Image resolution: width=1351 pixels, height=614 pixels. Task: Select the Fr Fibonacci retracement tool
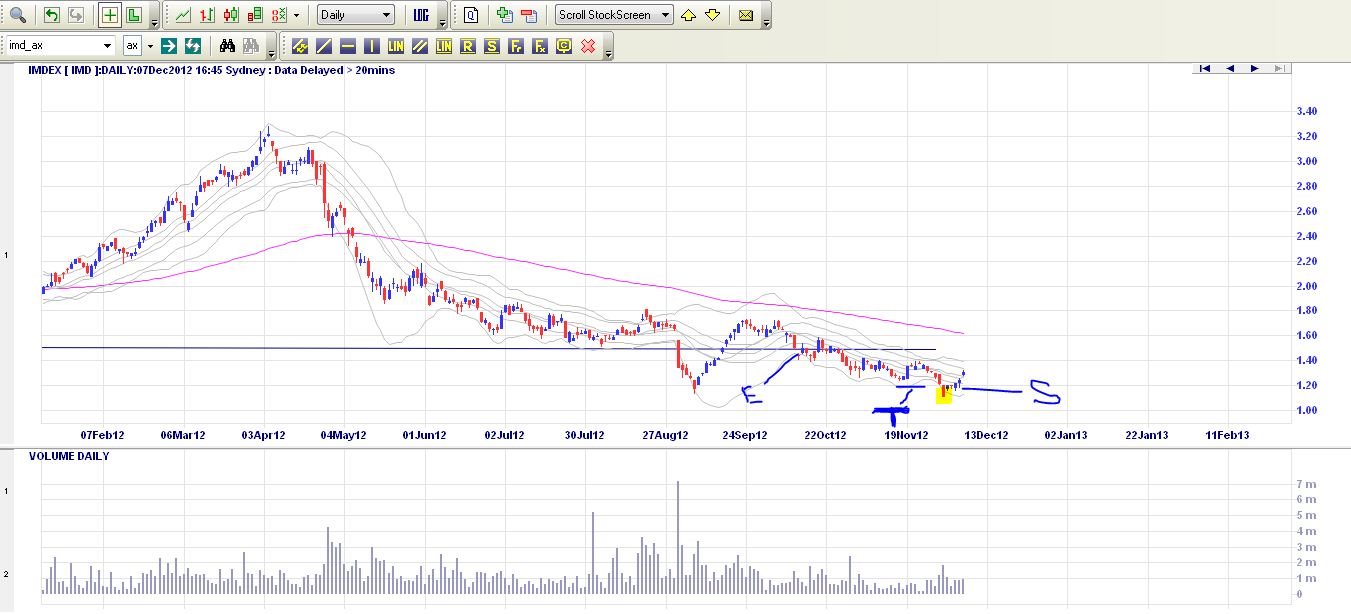[516, 45]
